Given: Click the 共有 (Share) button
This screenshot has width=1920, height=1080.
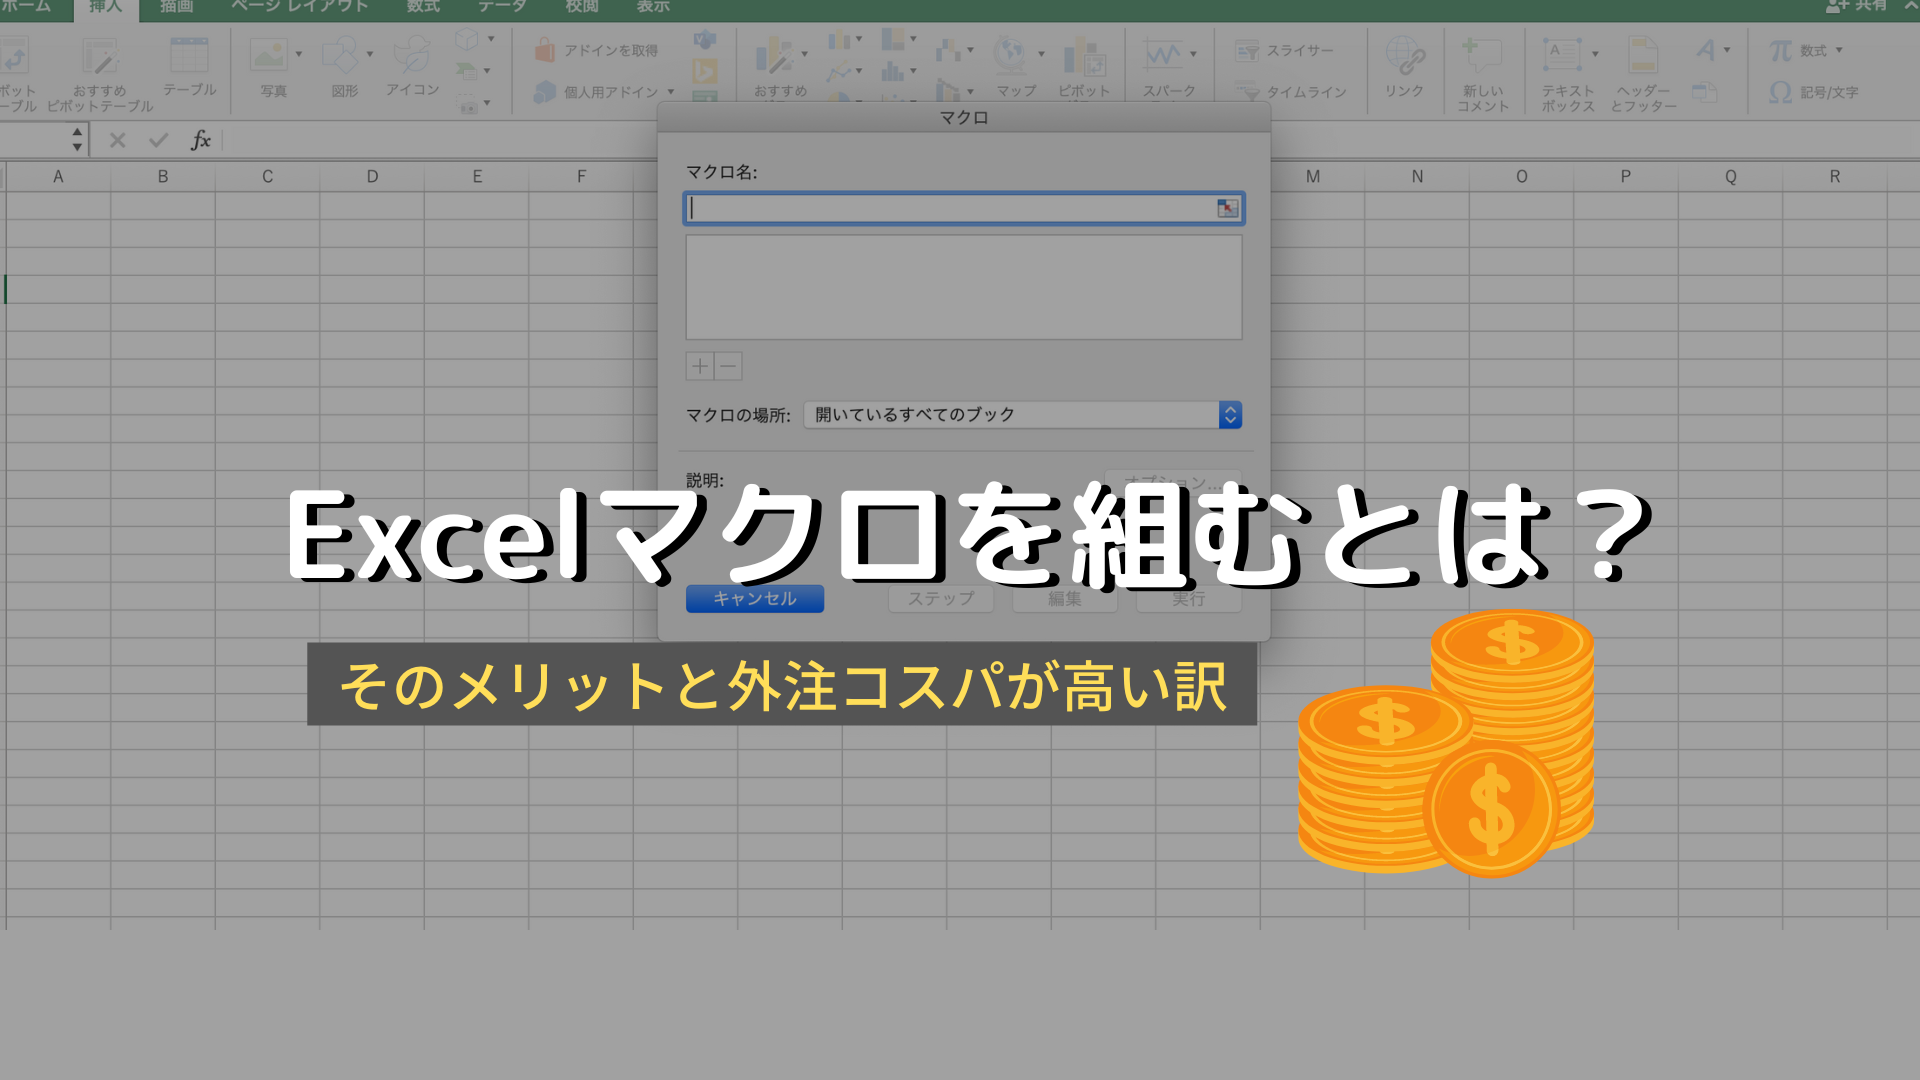Looking at the screenshot, I should pyautogui.click(x=1858, y=6).
